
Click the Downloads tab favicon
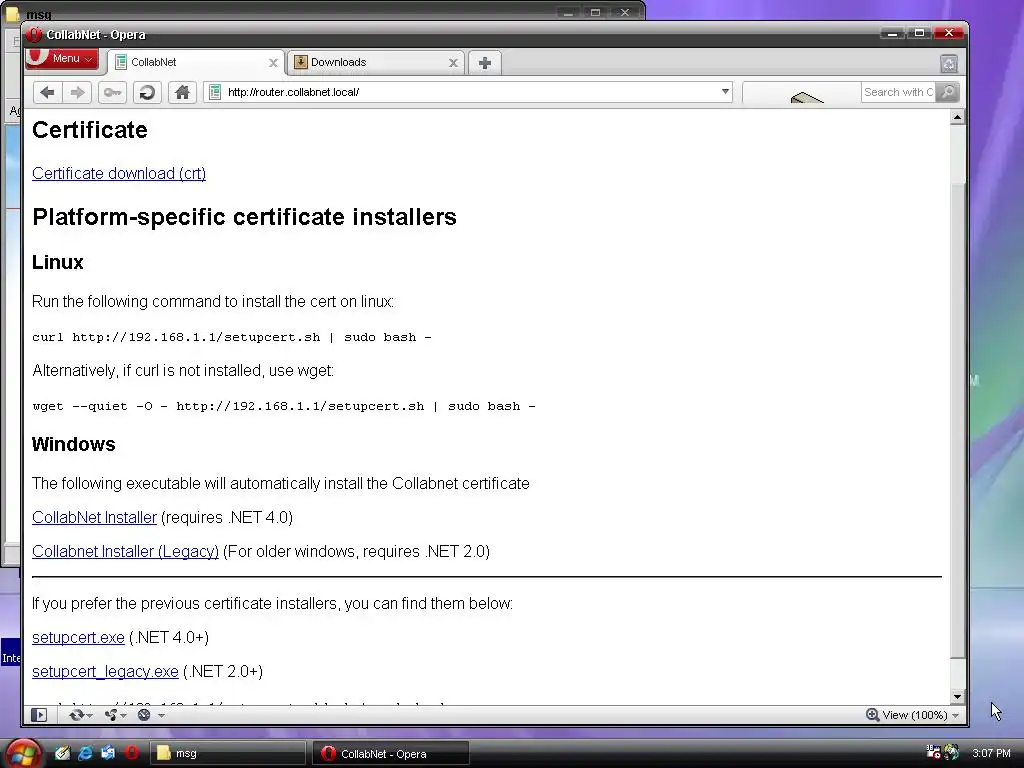300,62
